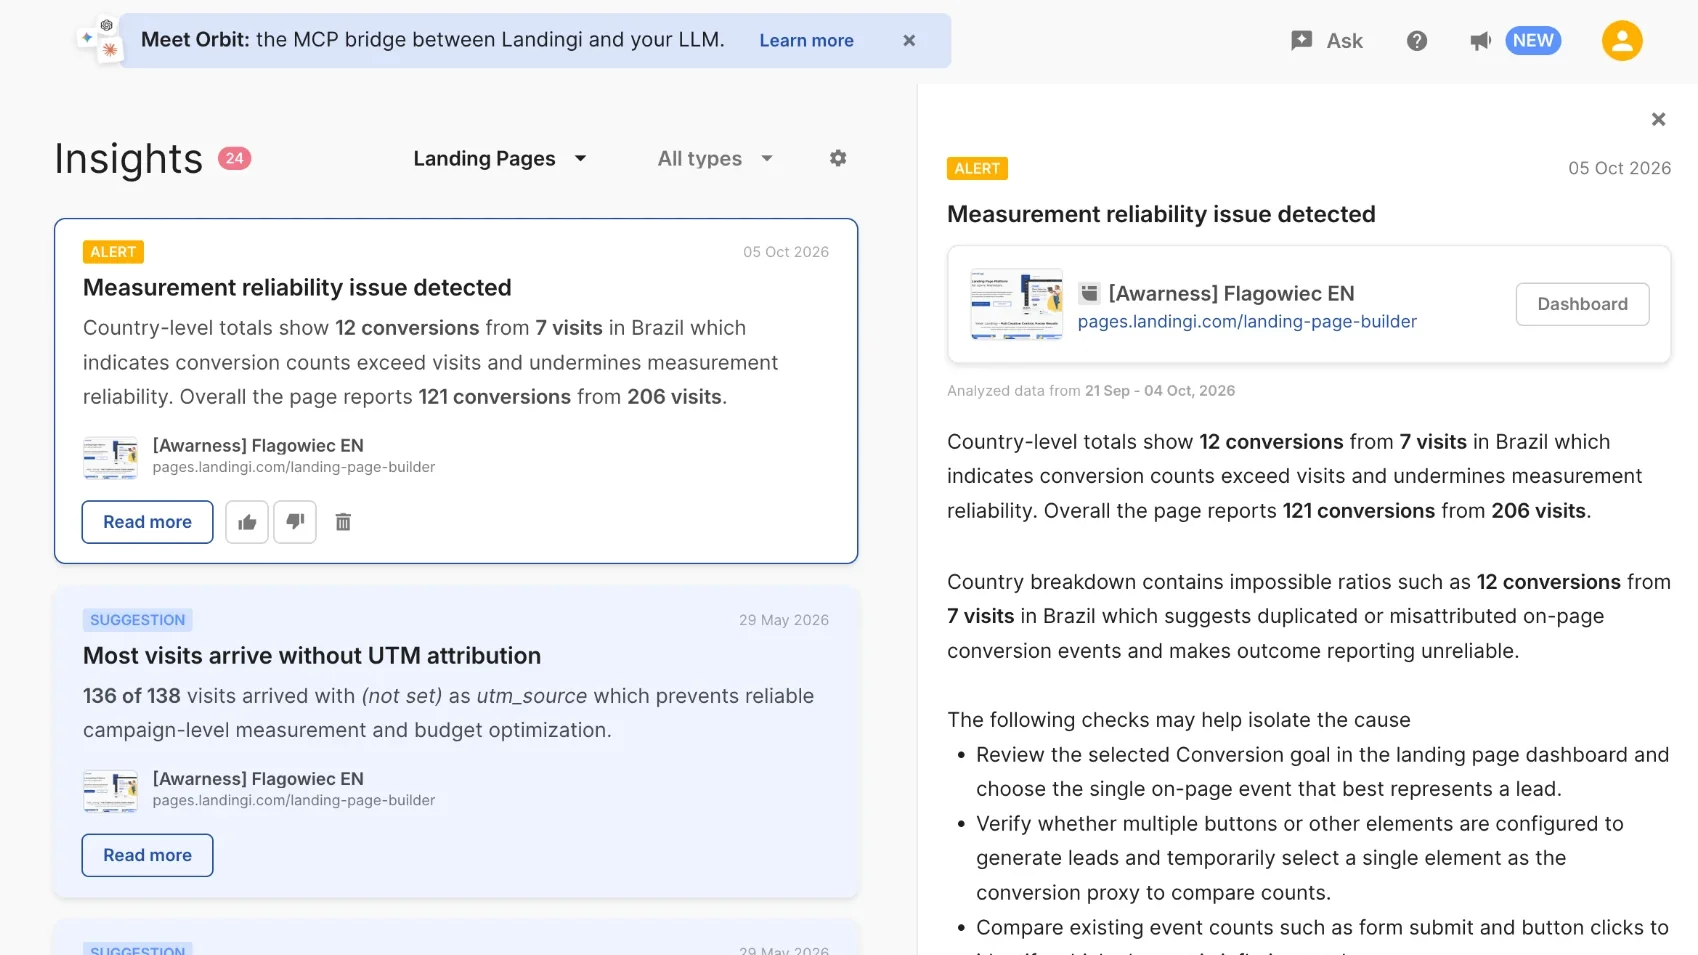Open 'Most visits arrive without UTM attribution' title

click(312, 656)
